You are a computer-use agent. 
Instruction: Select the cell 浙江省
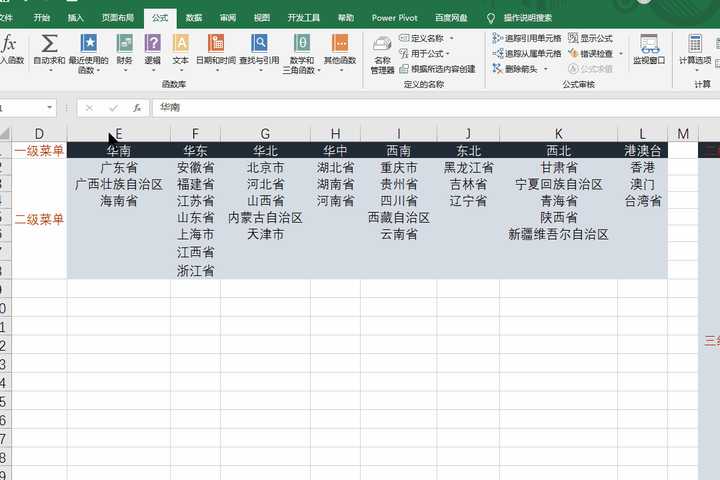click(196, 271)
